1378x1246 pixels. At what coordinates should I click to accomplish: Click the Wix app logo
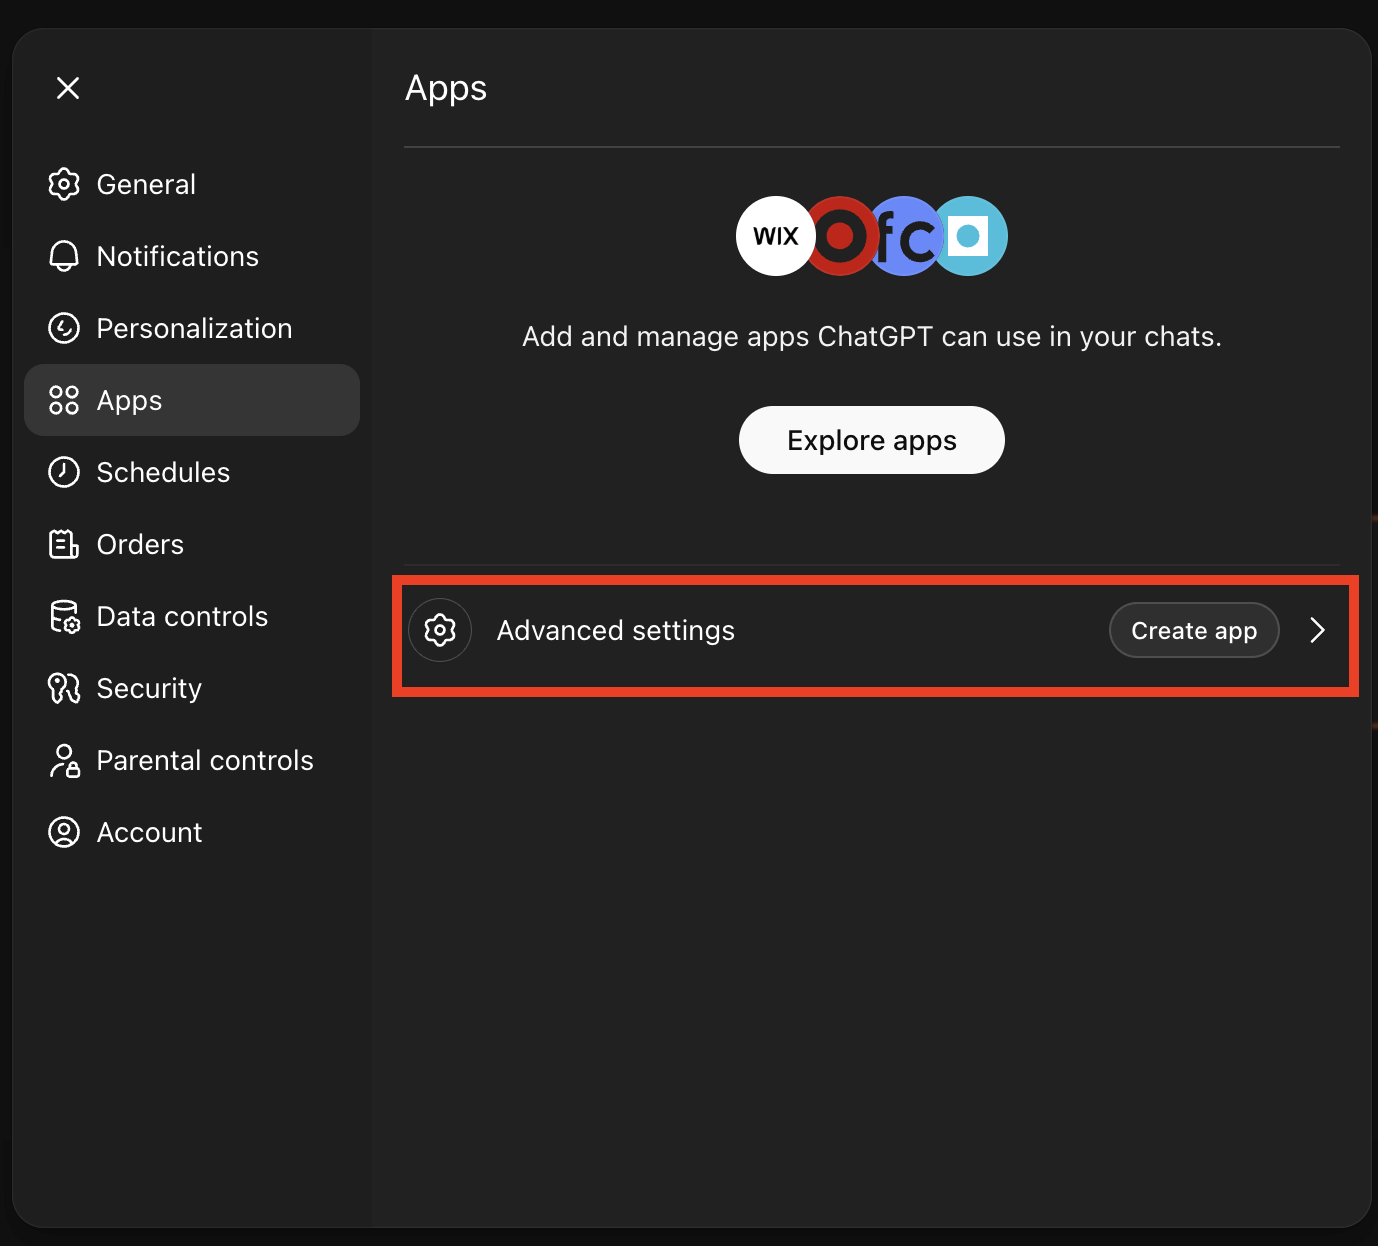(775, 236)
